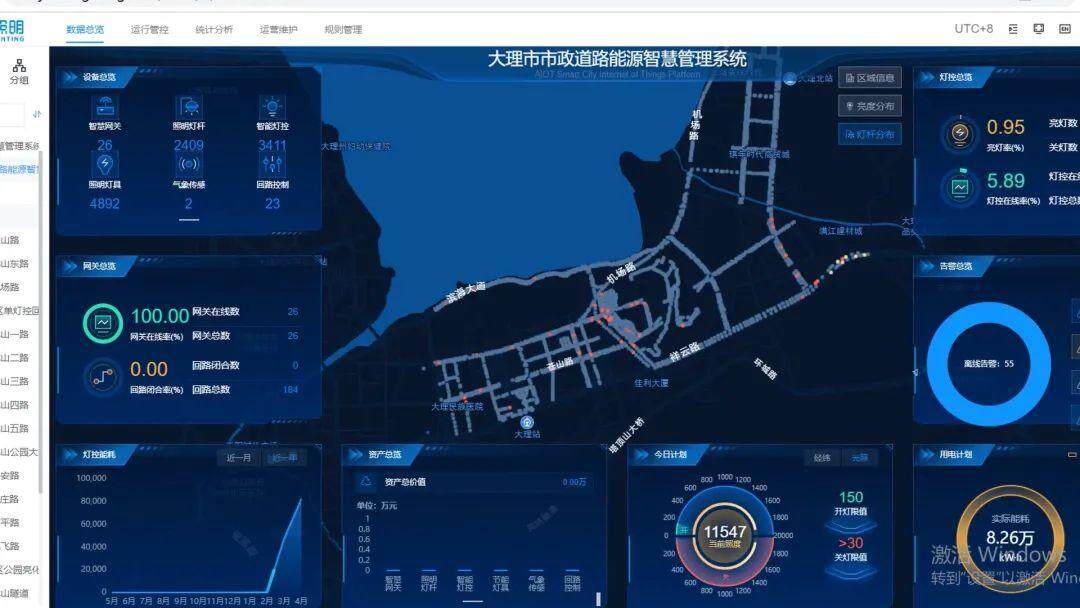
Task: Expand the 设备总览 panel header arrow
Action: [x=71, y=76]
